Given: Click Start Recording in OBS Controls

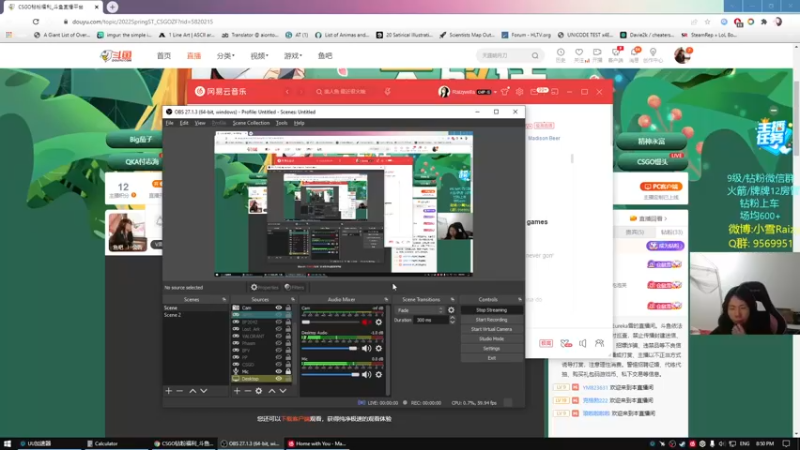Looking at the screenshot, I should click(491, 320).
